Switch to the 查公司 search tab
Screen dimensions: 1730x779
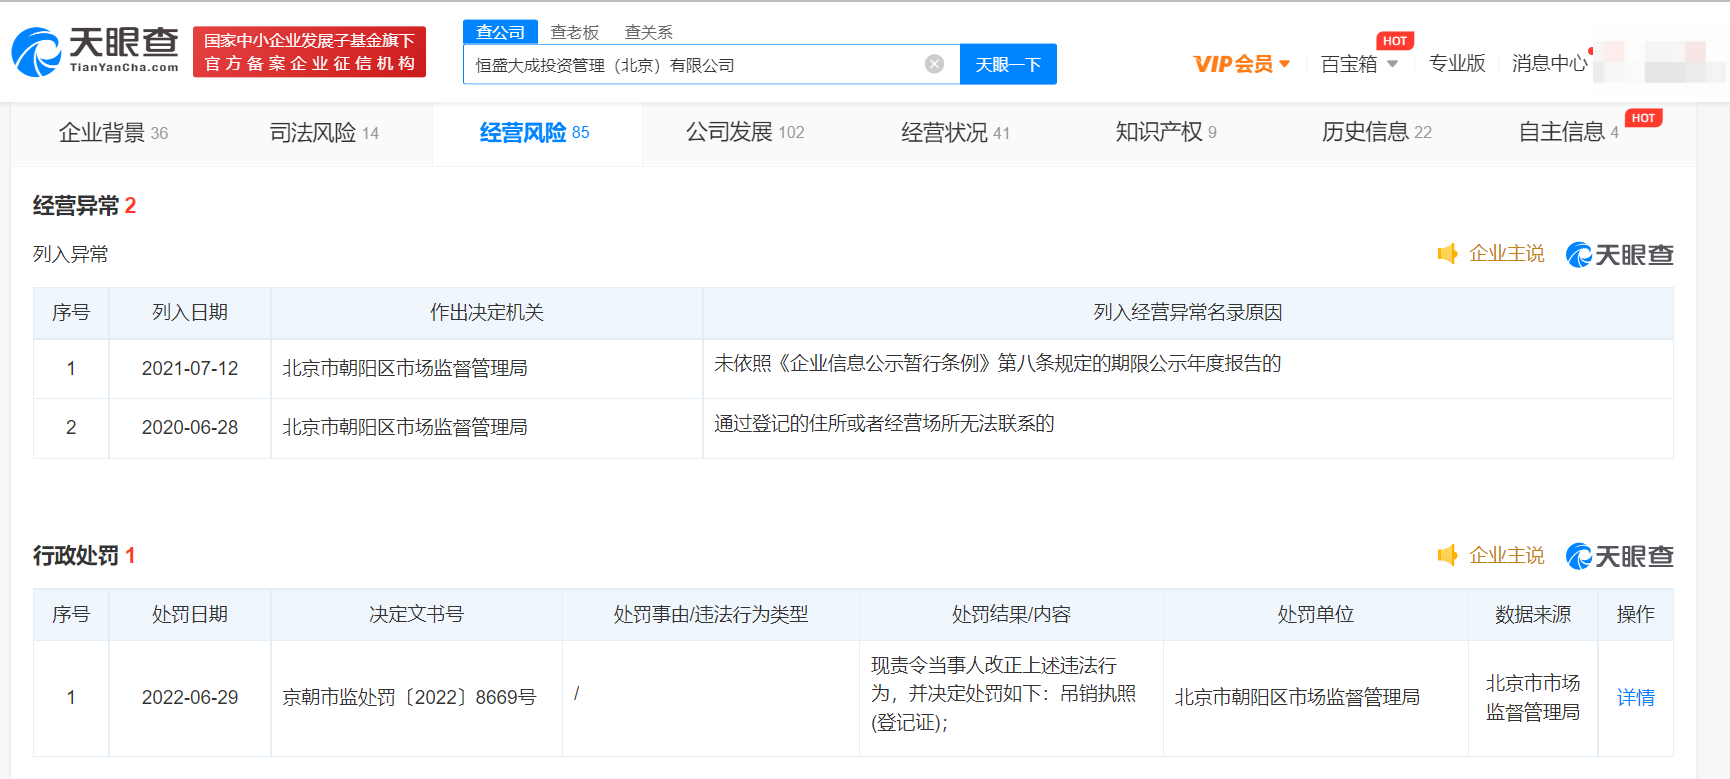pyautogui.click(x=500, y=32)
